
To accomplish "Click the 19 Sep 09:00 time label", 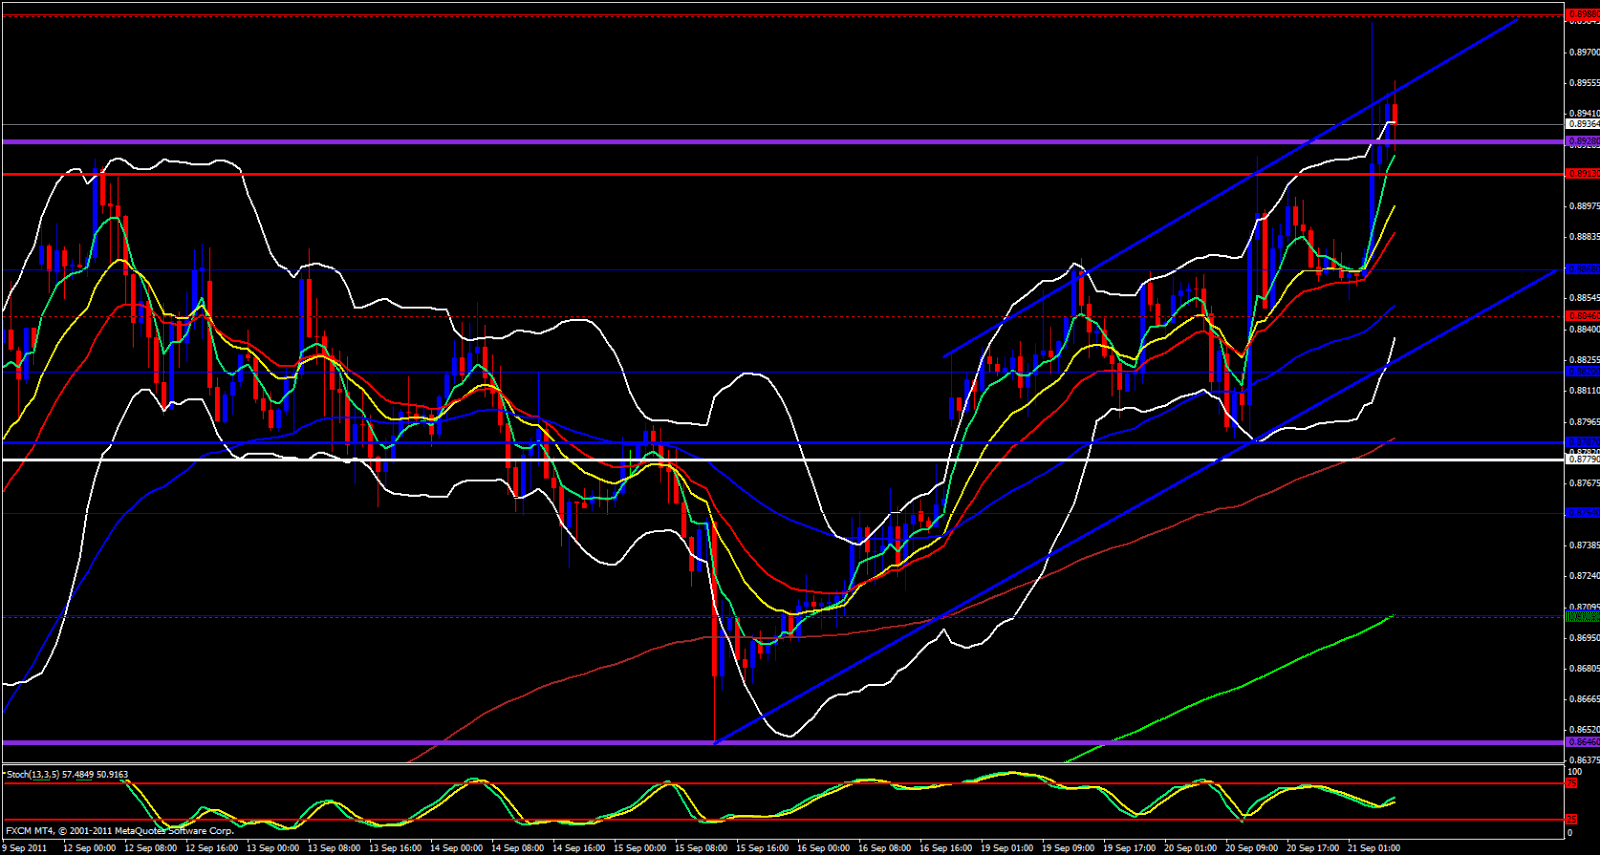I will coord(1068,848).
